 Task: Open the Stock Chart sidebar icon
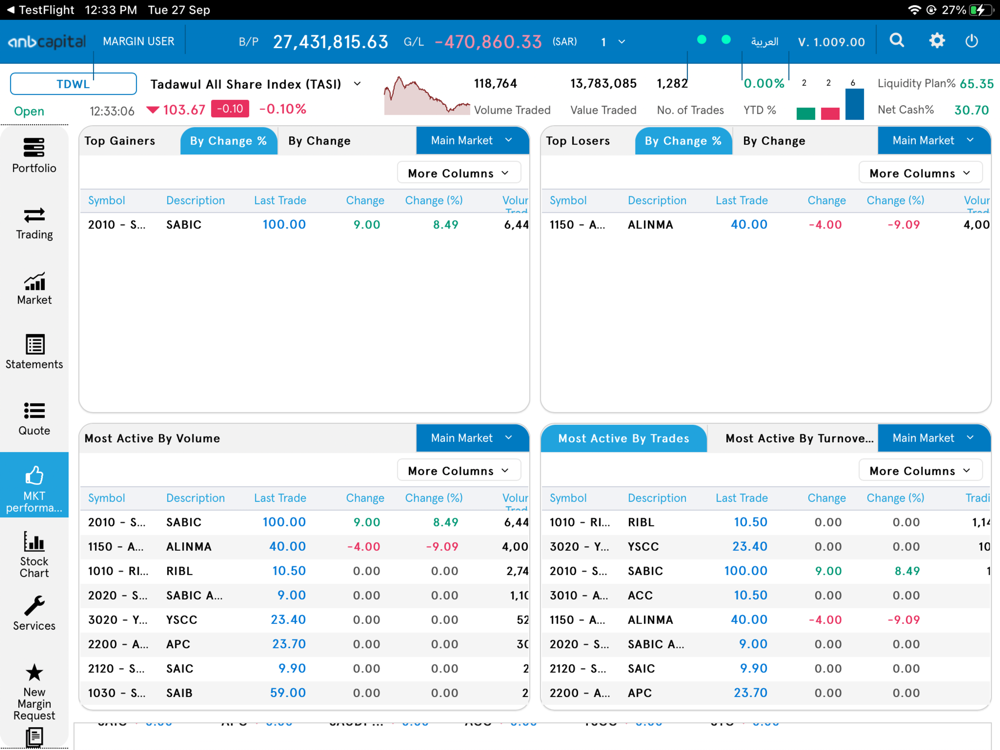point(34,554)
